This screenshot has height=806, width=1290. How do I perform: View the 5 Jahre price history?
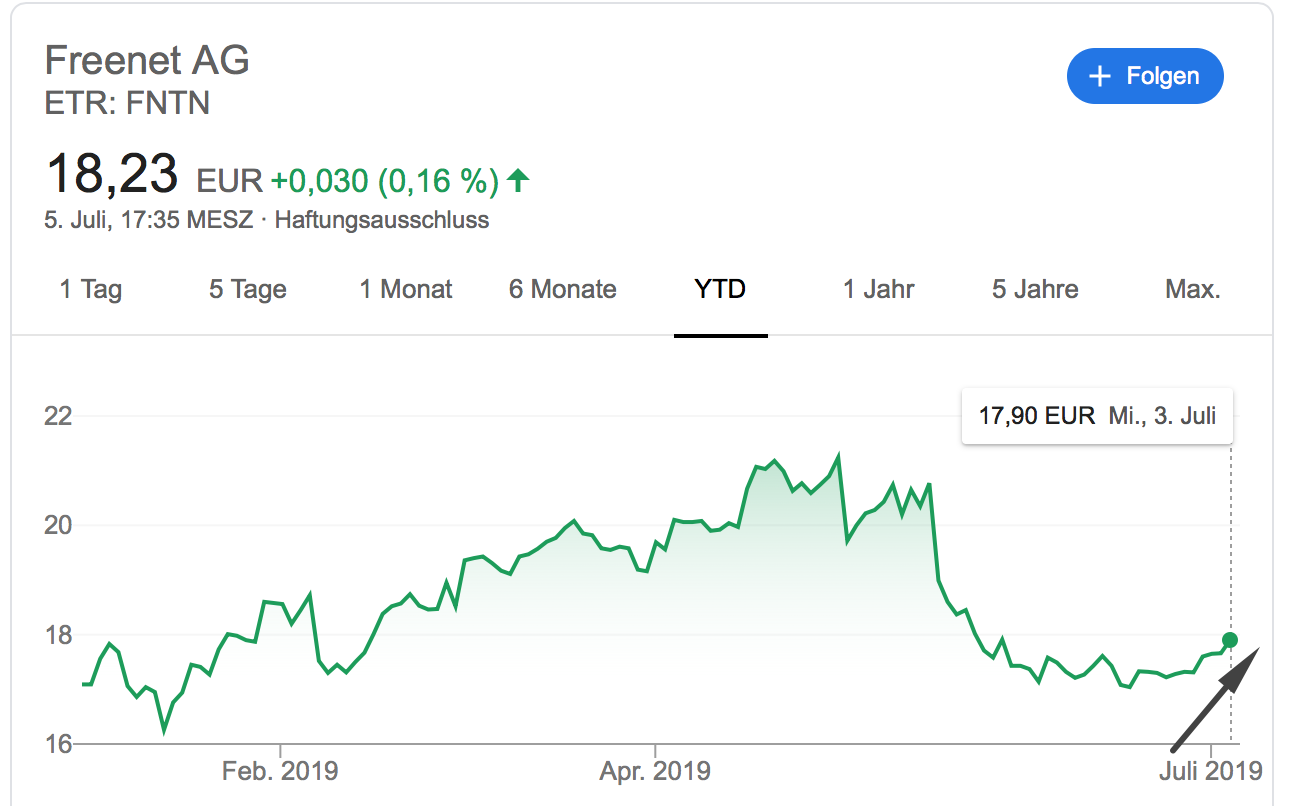(1035, 290)
